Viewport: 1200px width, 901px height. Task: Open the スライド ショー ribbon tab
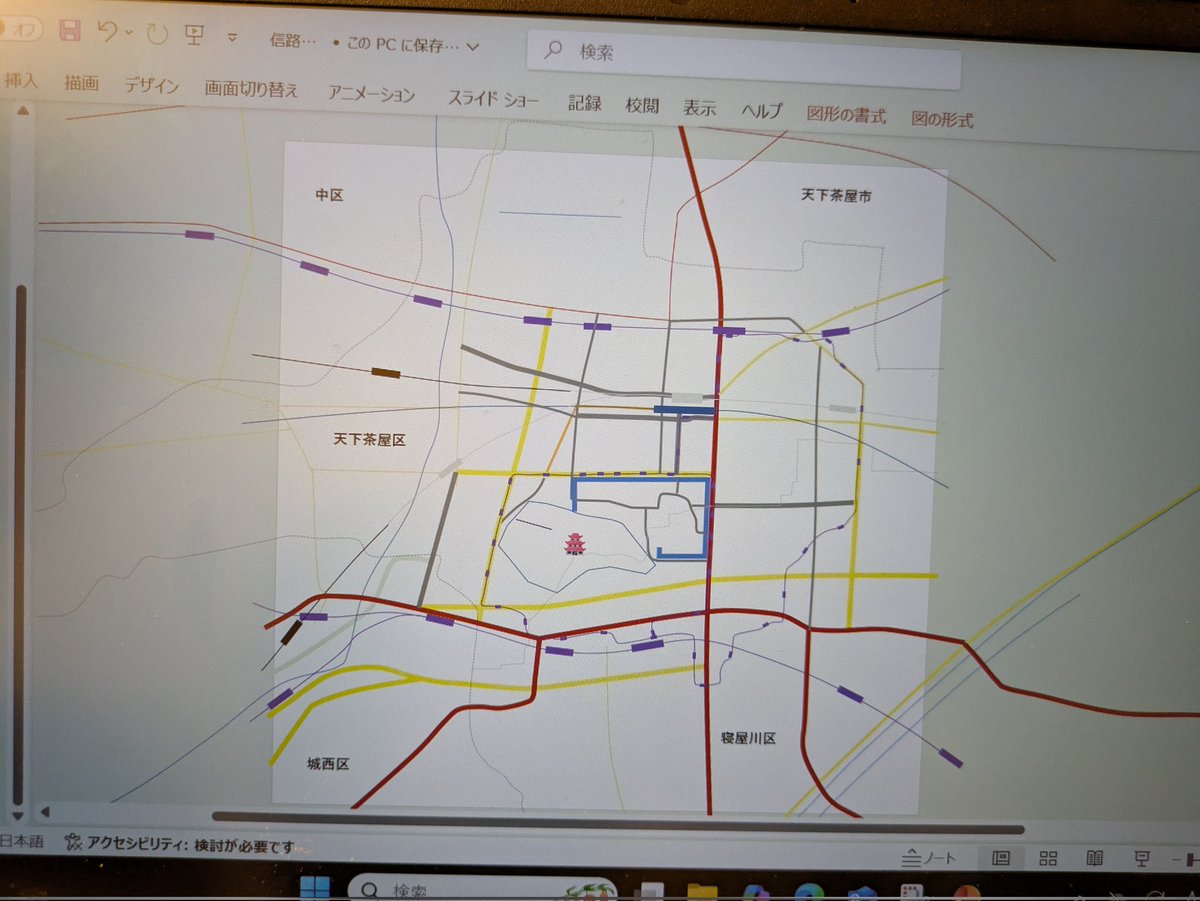[x=493, y=99]
